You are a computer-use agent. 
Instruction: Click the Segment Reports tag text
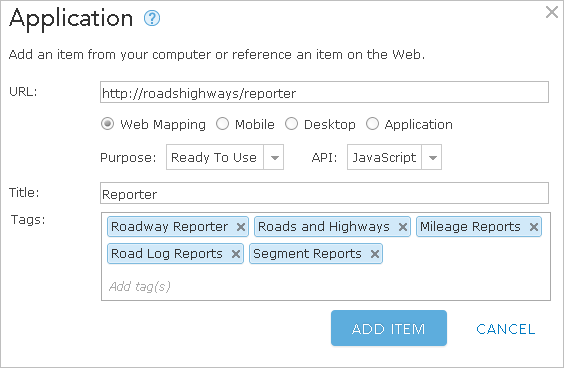(307, 254)
